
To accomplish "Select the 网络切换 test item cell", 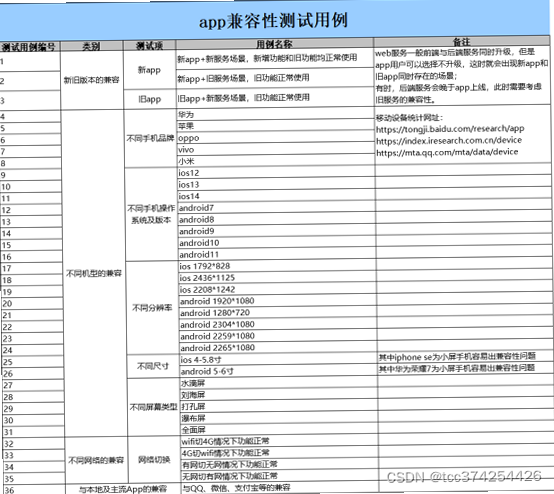I will pyautogui.click(x=154, y=459).
